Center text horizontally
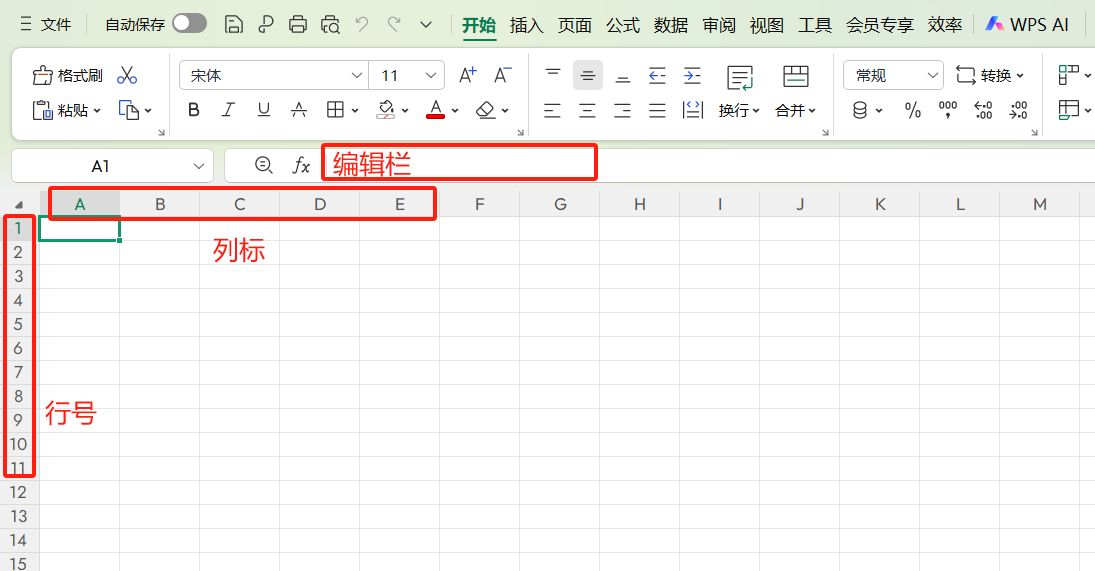This screenshot has width=1095, height=571. point(587,110)
